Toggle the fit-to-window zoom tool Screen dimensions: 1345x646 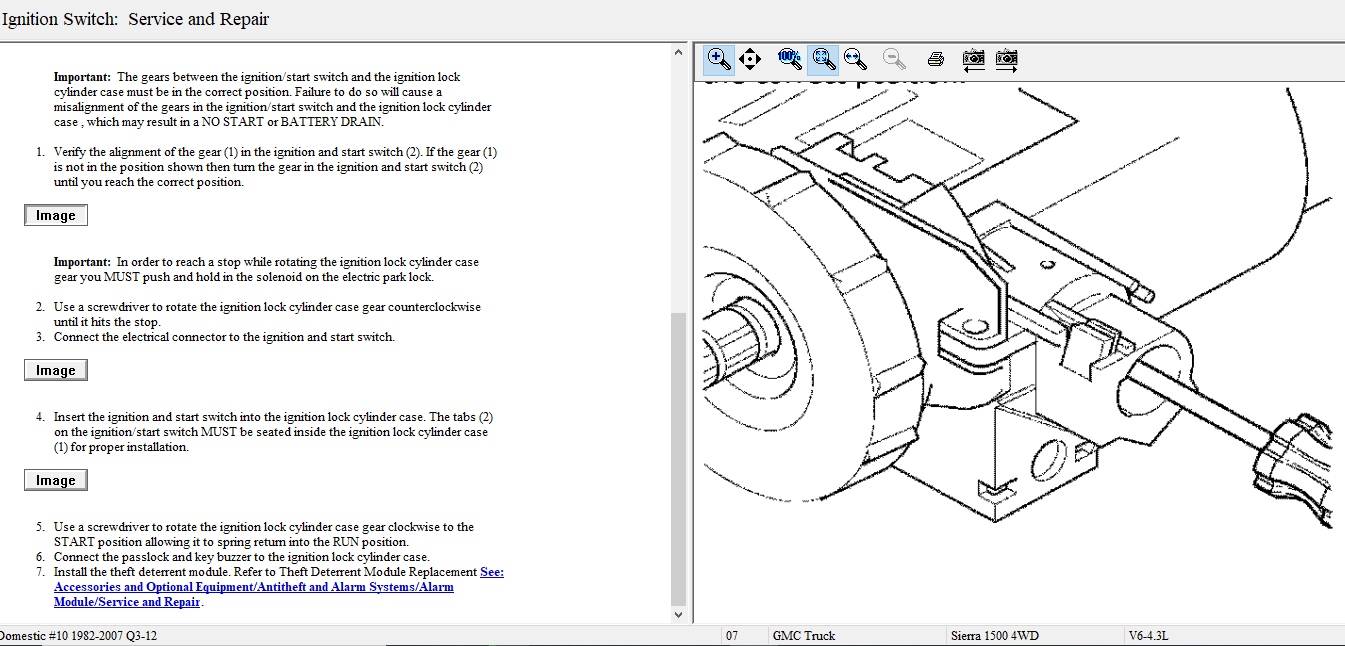822,59
